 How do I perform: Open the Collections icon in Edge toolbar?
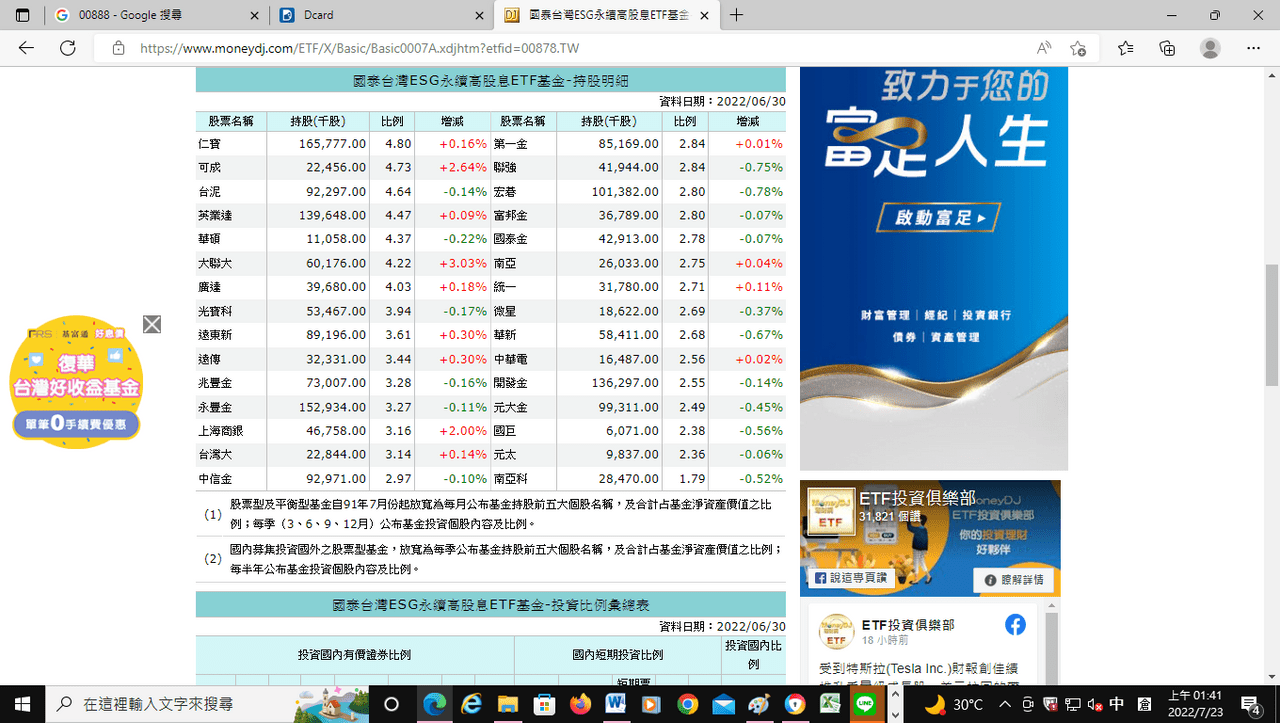pos(1167,48)
